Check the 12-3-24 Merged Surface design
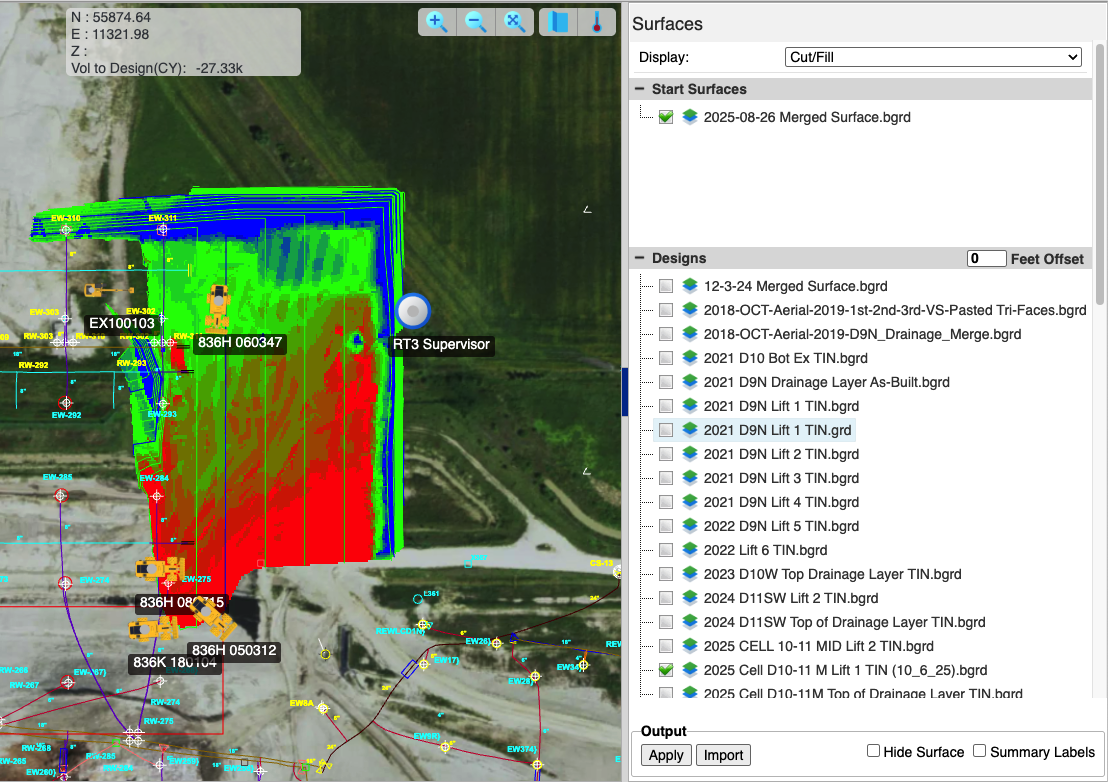 (x=666, y=286)
